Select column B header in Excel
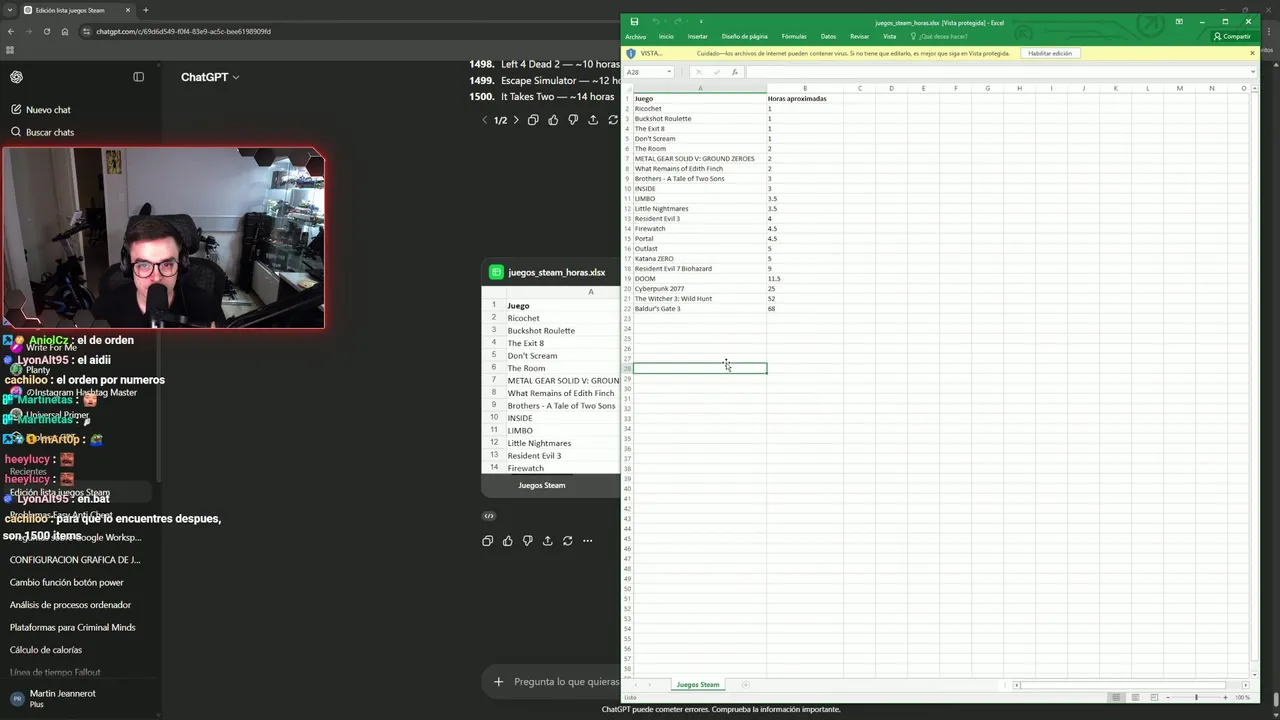 click(805, 88)
